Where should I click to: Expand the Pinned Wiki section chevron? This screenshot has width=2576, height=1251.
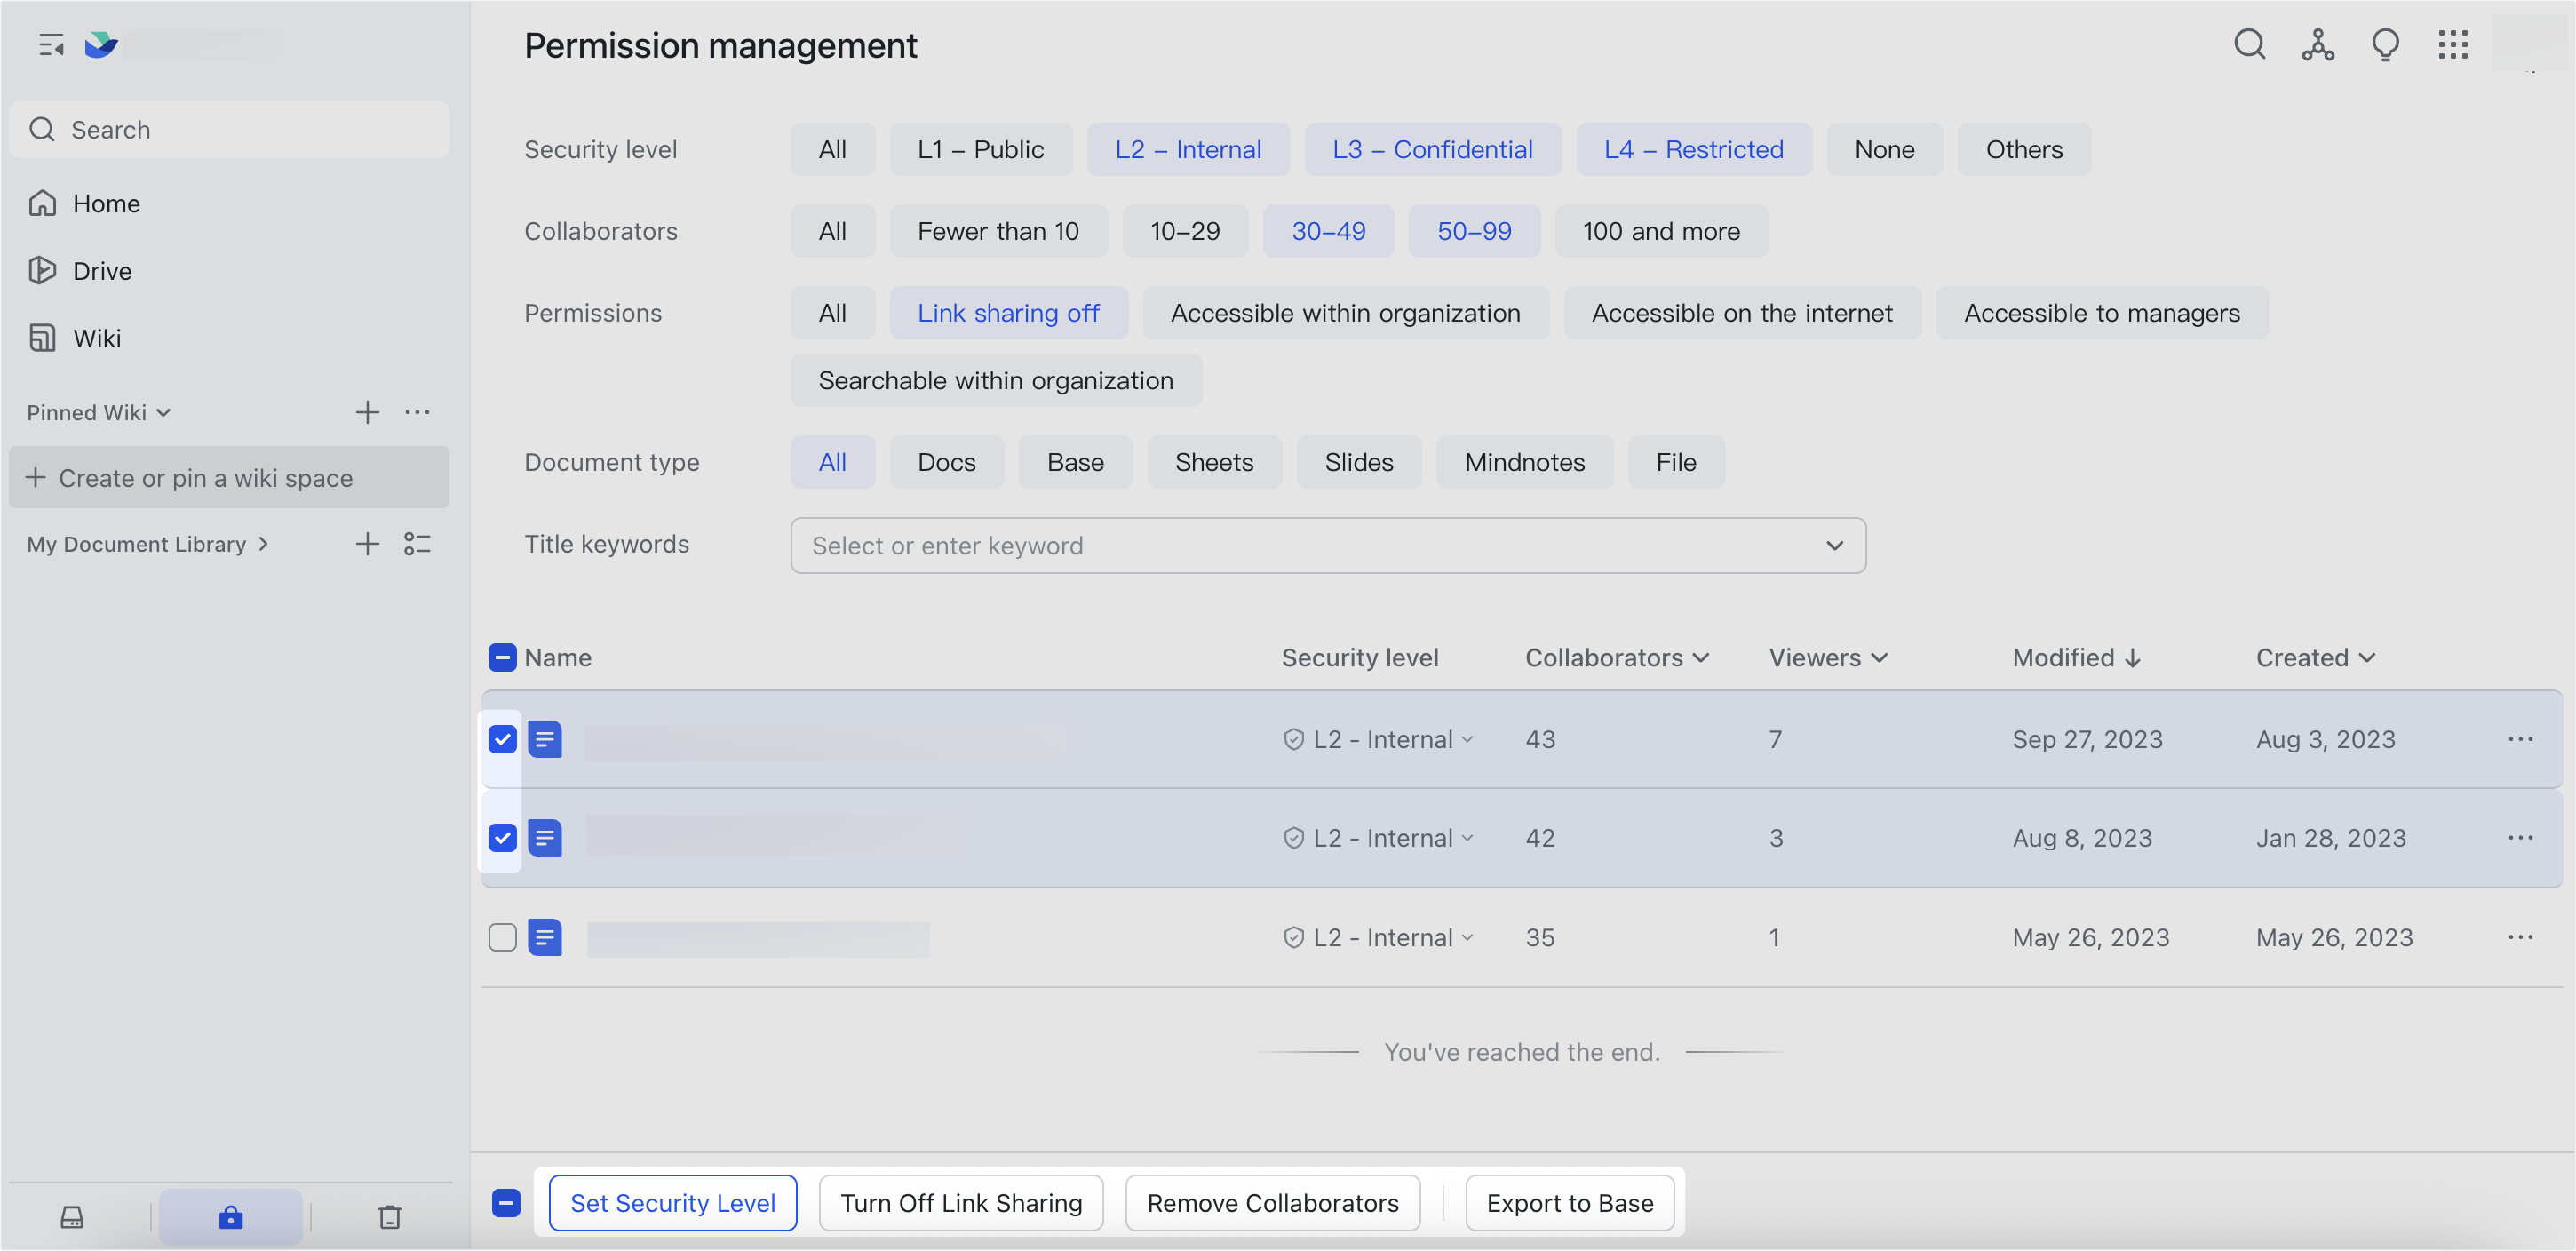[x=164, y=412]
